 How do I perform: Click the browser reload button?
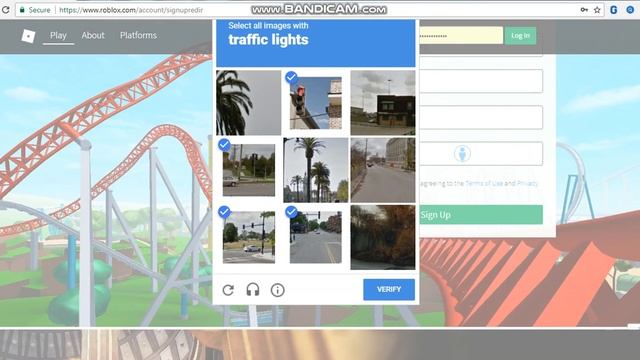pyautogui.click(x=6, y=9)
